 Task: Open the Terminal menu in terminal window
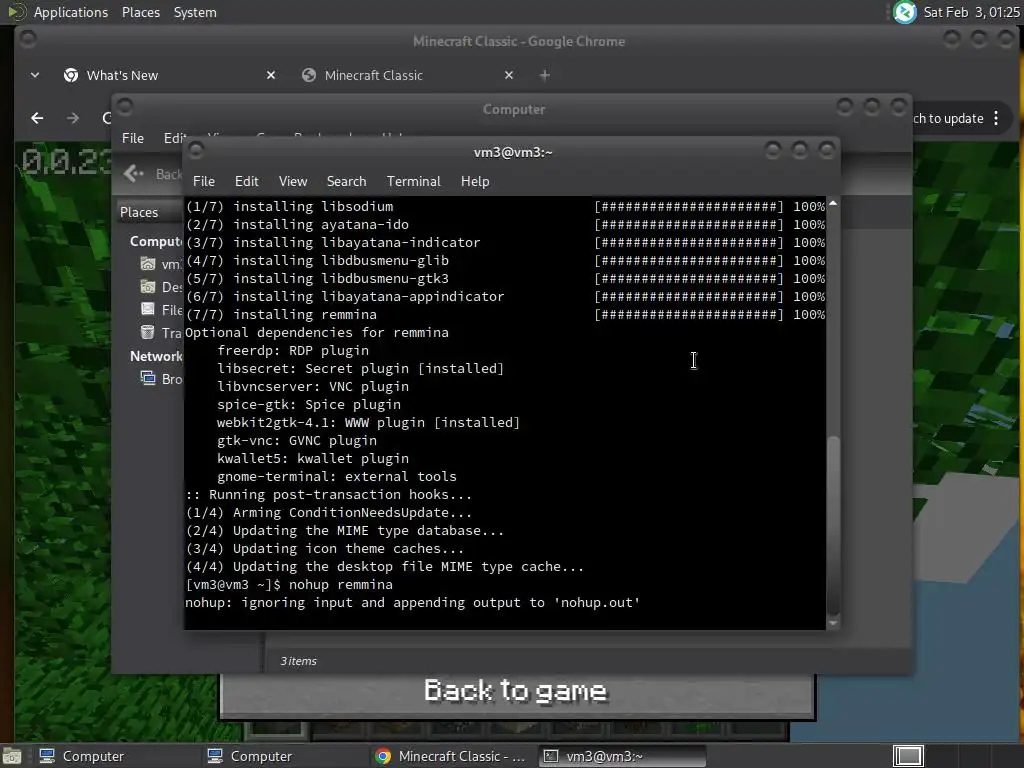(x=413, y=182)
